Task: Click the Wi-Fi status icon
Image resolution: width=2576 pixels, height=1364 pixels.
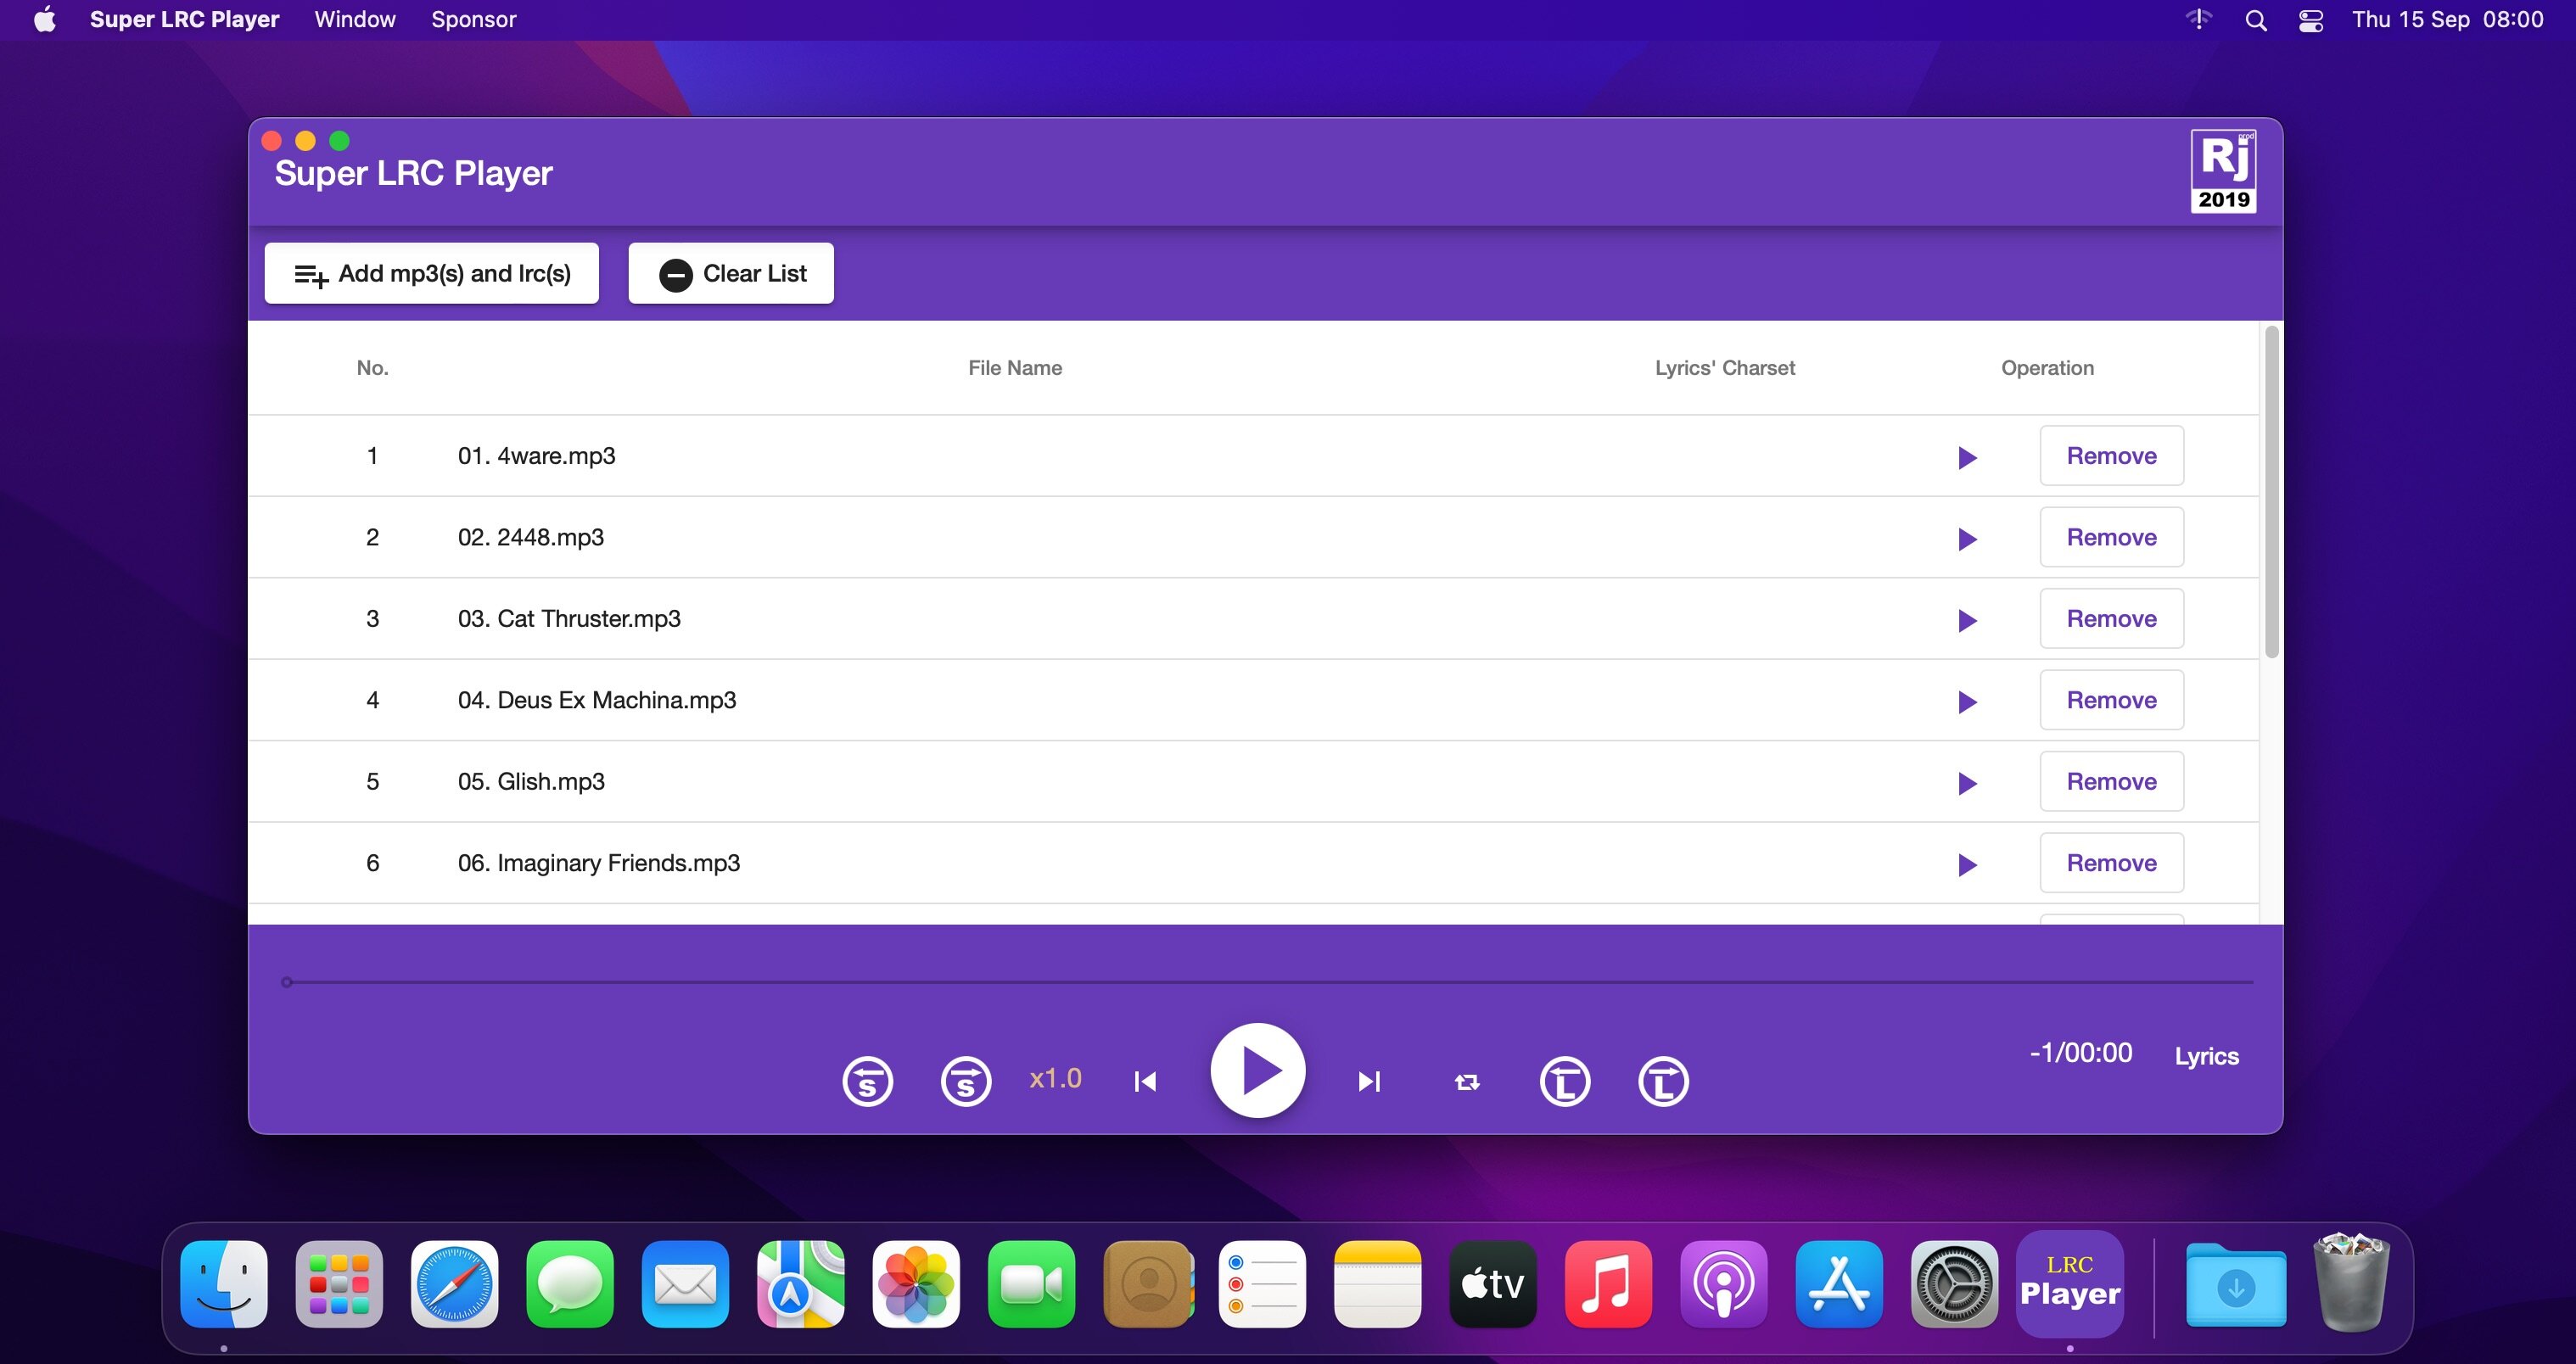Action: pyautogui.click(x=2198, y=19)
